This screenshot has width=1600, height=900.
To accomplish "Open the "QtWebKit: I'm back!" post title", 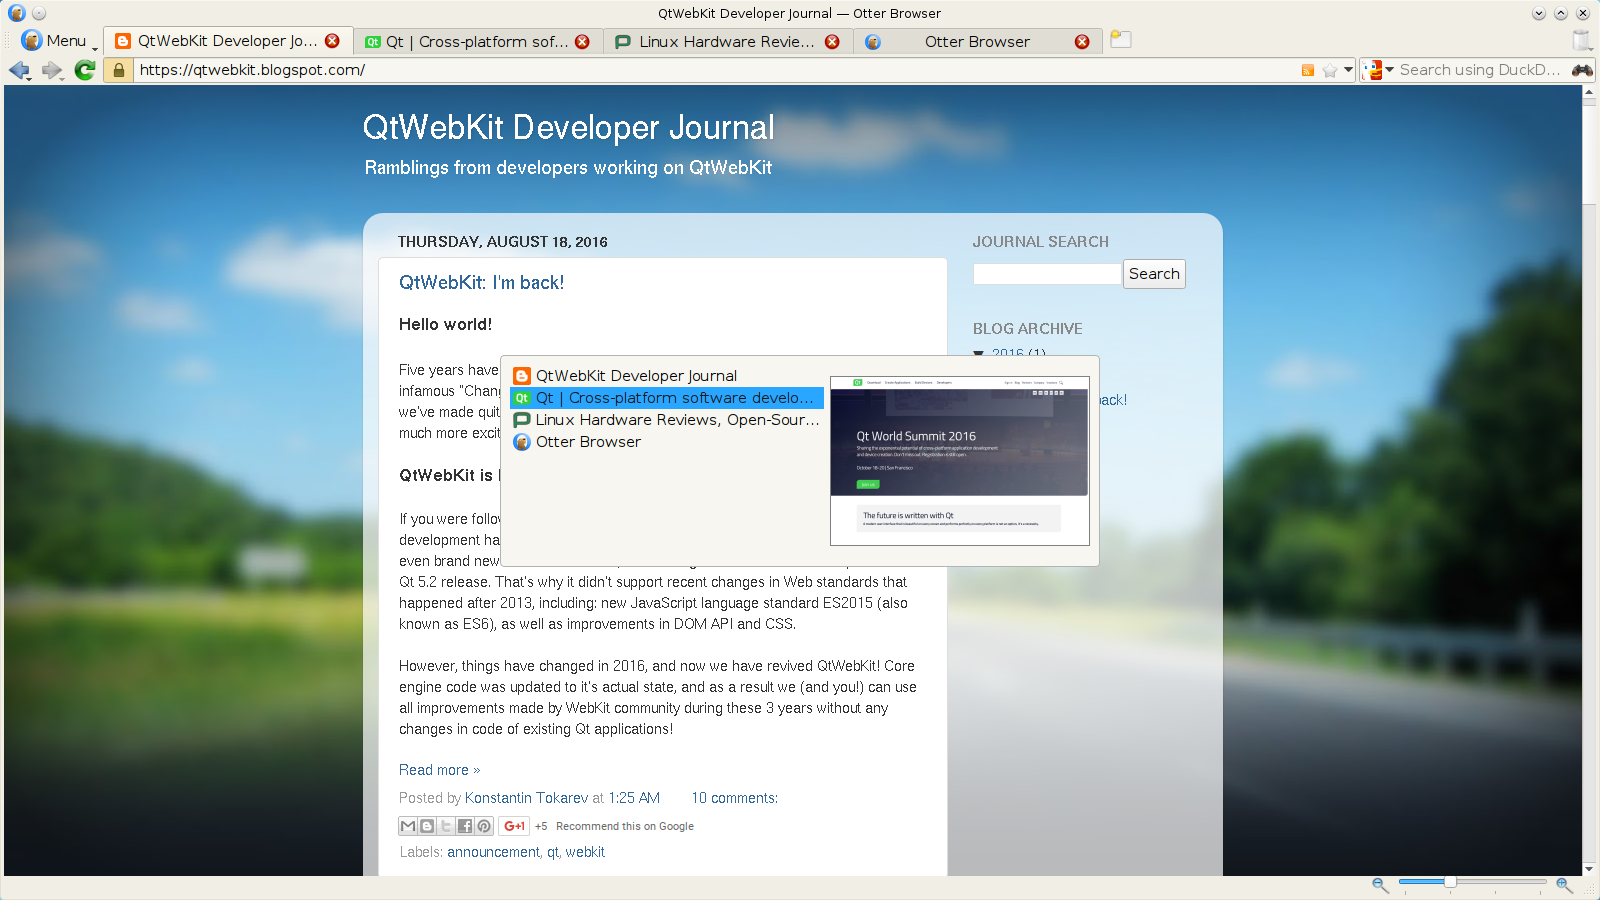I will 481,283.
